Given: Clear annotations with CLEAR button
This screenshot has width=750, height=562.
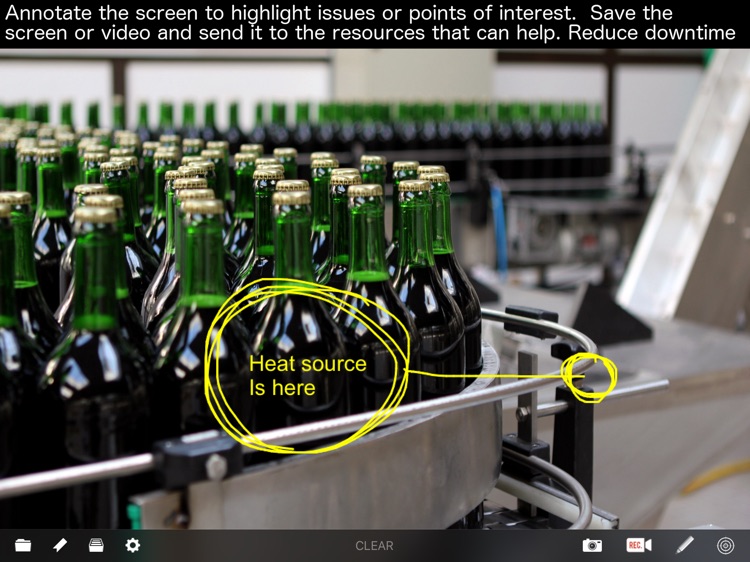Looking at the screenshot, I should click(375, 546).
